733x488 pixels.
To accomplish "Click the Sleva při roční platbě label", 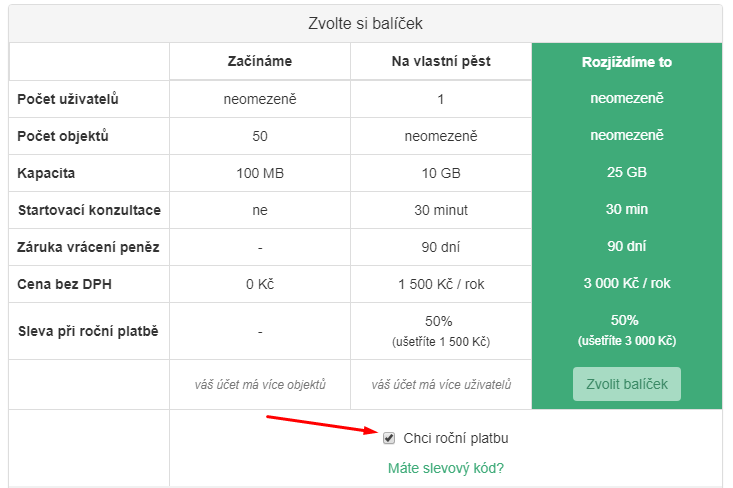I will 88,331.
